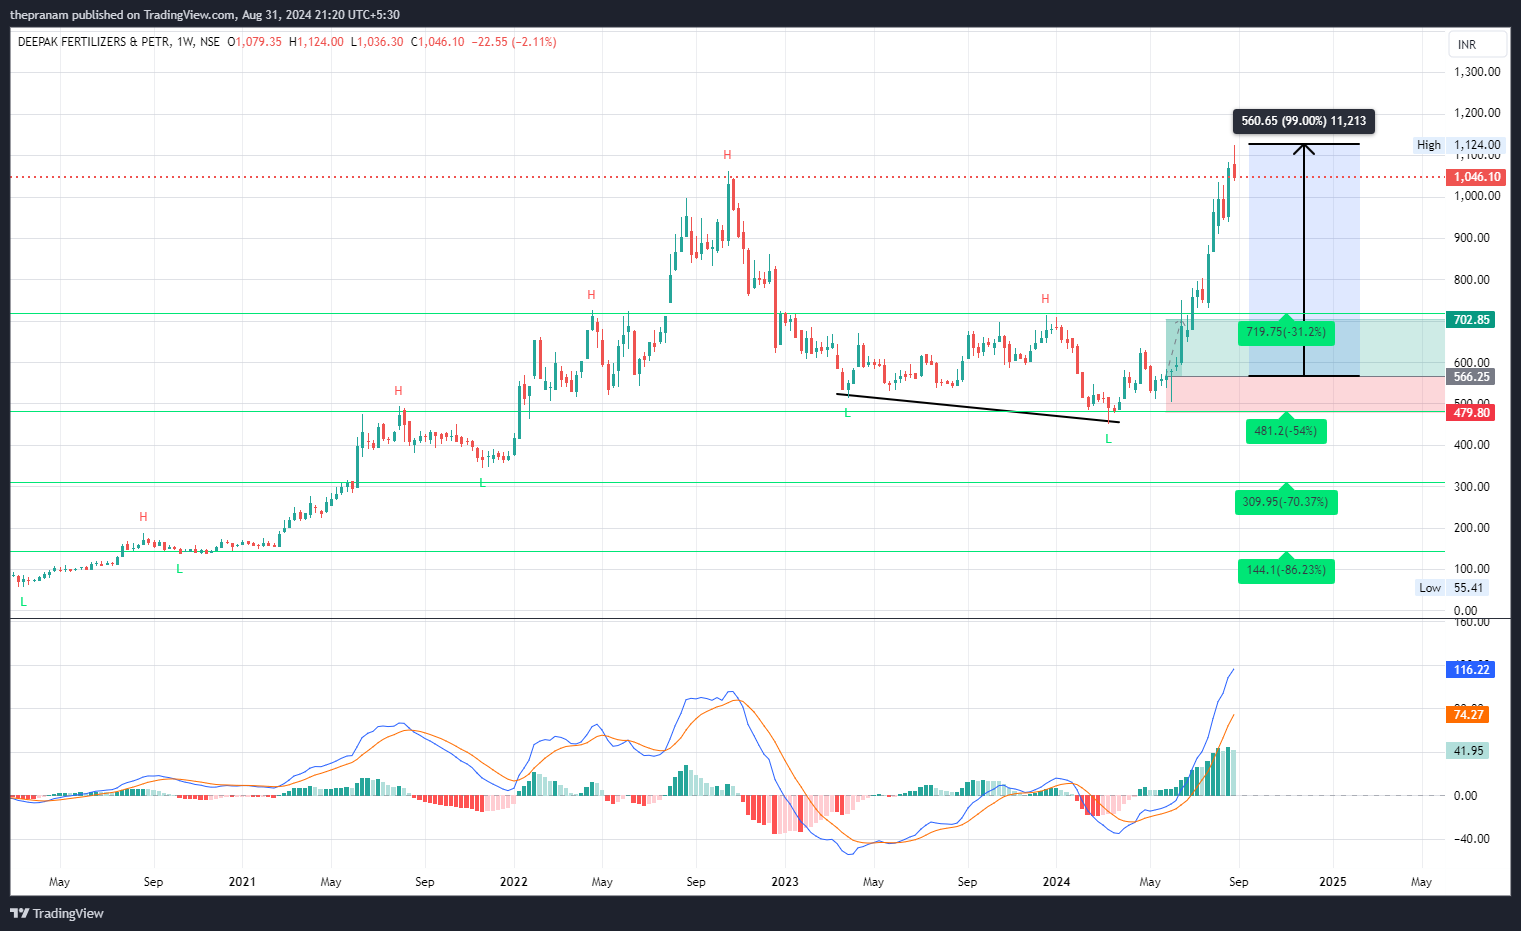Viewport: 1521px width, 931px height.
Task: Click the 144.1(-86.23%) green callout
Action: pyautogui.click(x=1285, y=570)
